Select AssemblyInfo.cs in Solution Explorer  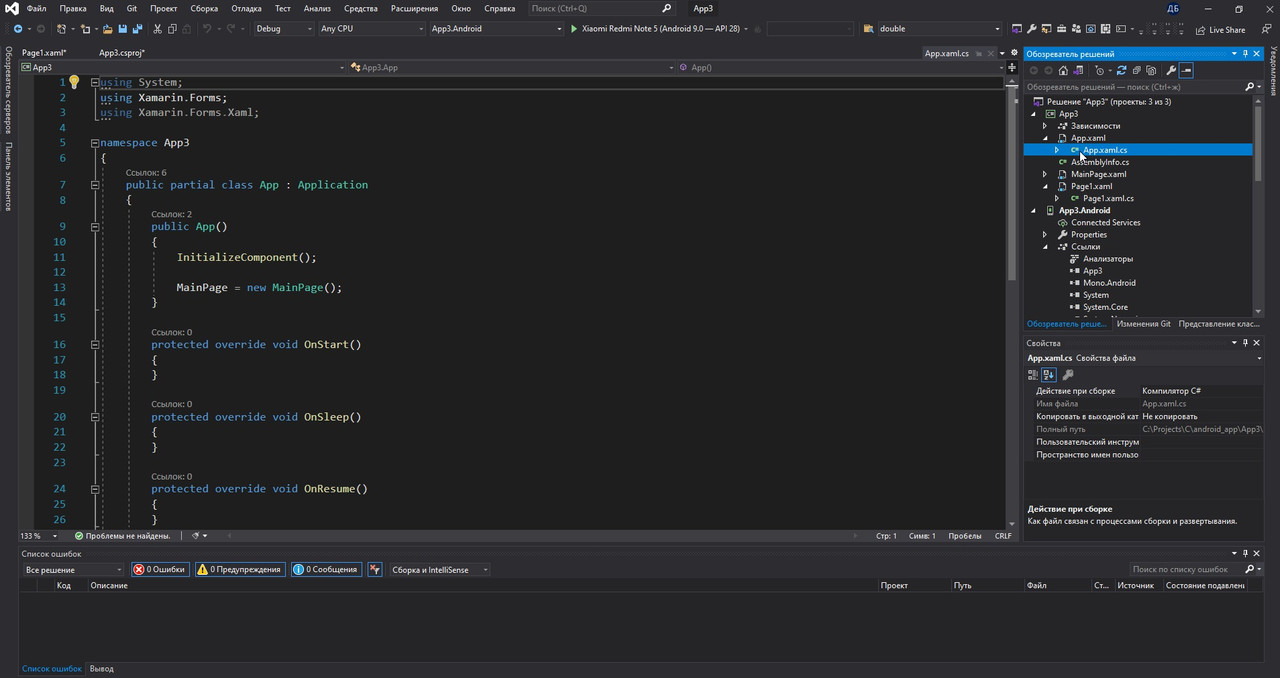(x=1100, y=162)
